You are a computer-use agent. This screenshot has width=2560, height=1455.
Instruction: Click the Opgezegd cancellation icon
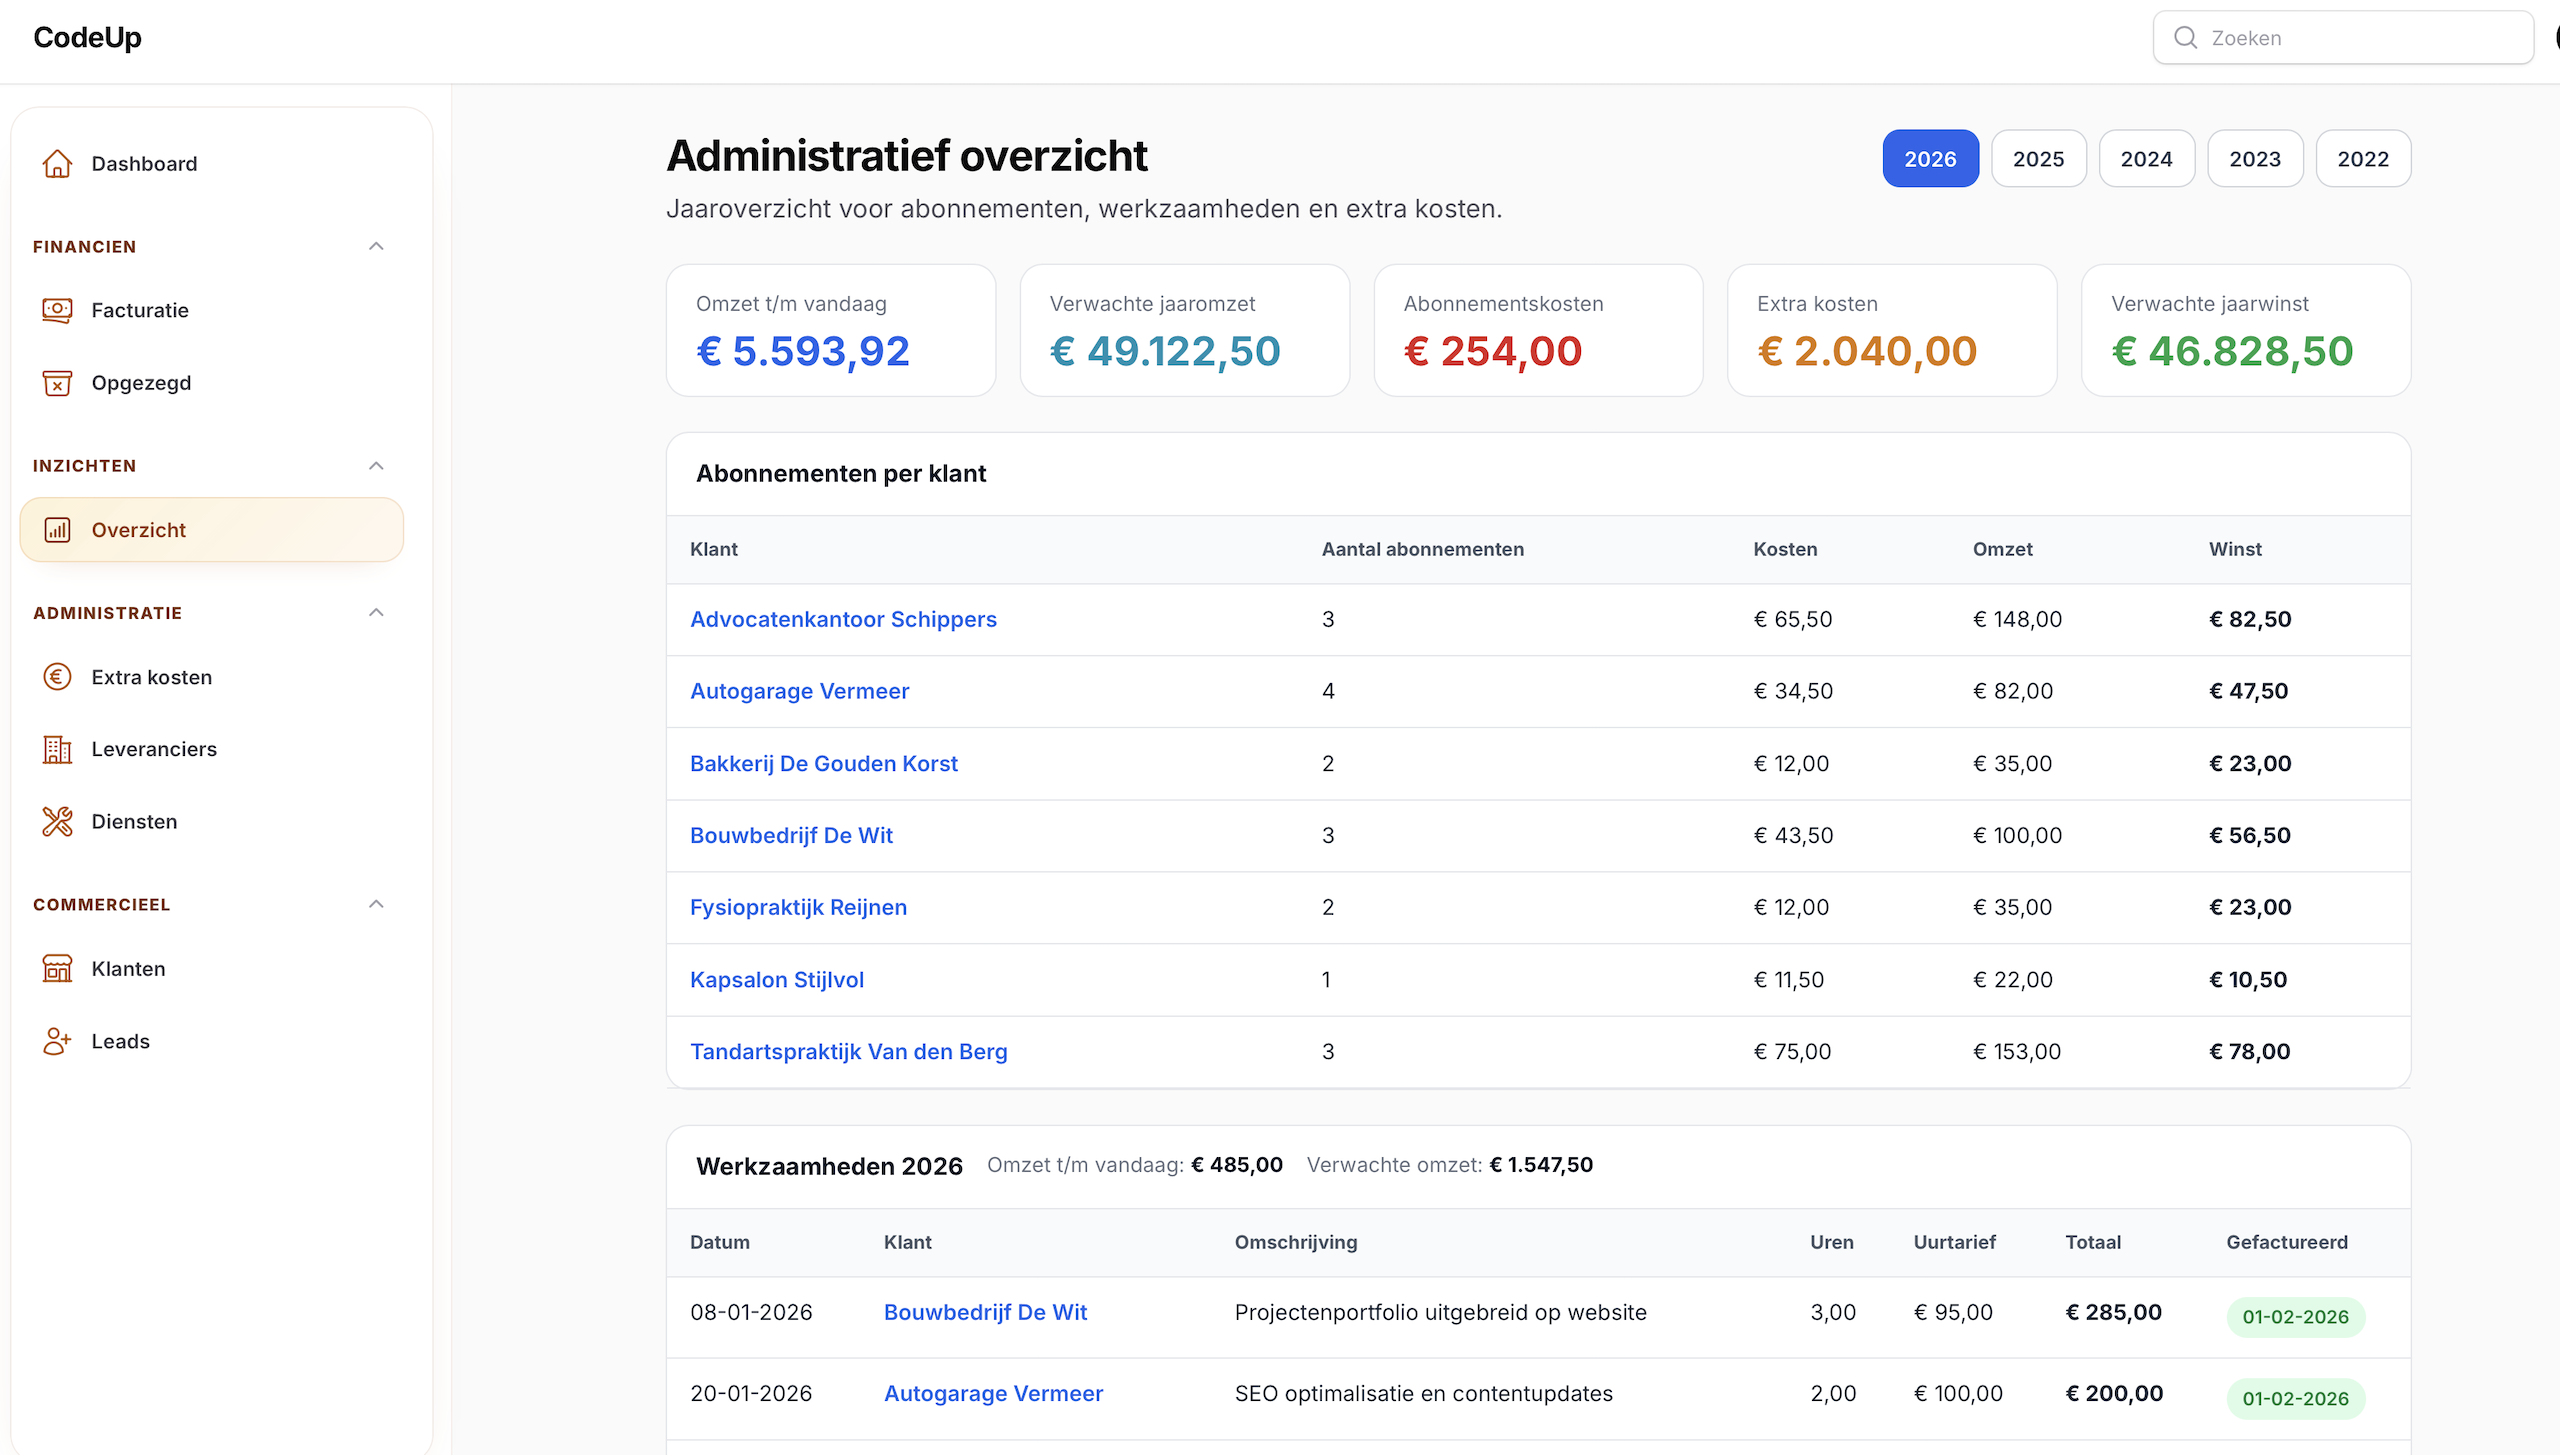coord(57,382)
